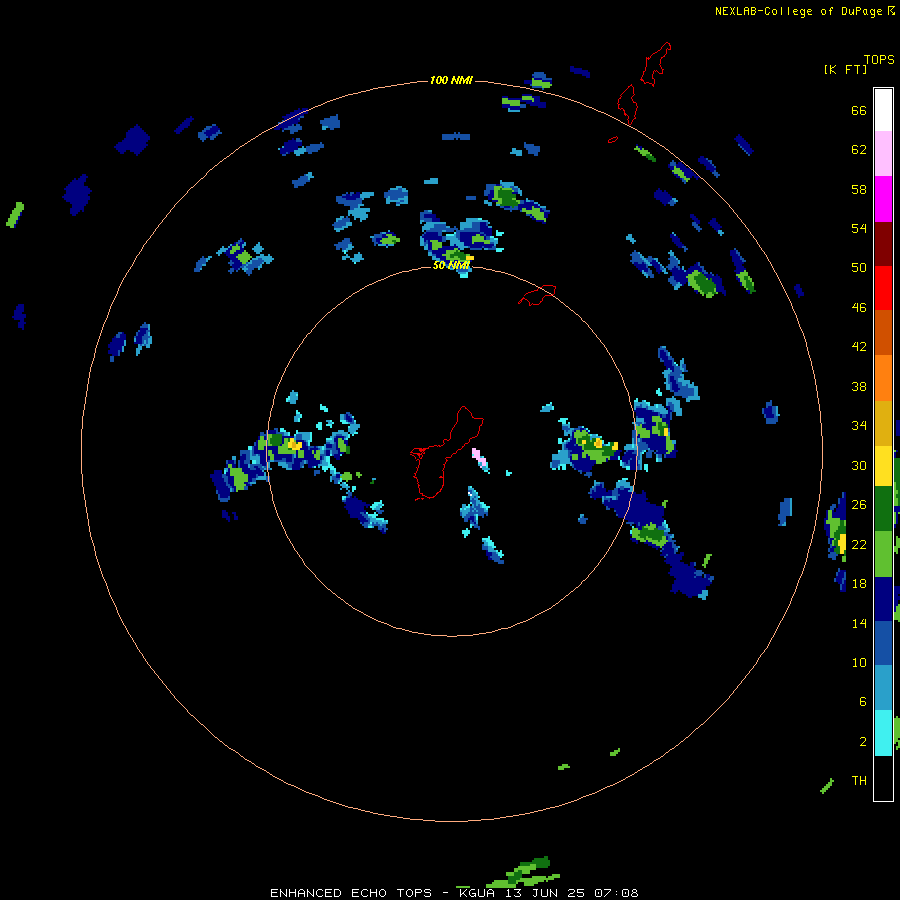Click the Guam island red outline

(x=446, y=453)
